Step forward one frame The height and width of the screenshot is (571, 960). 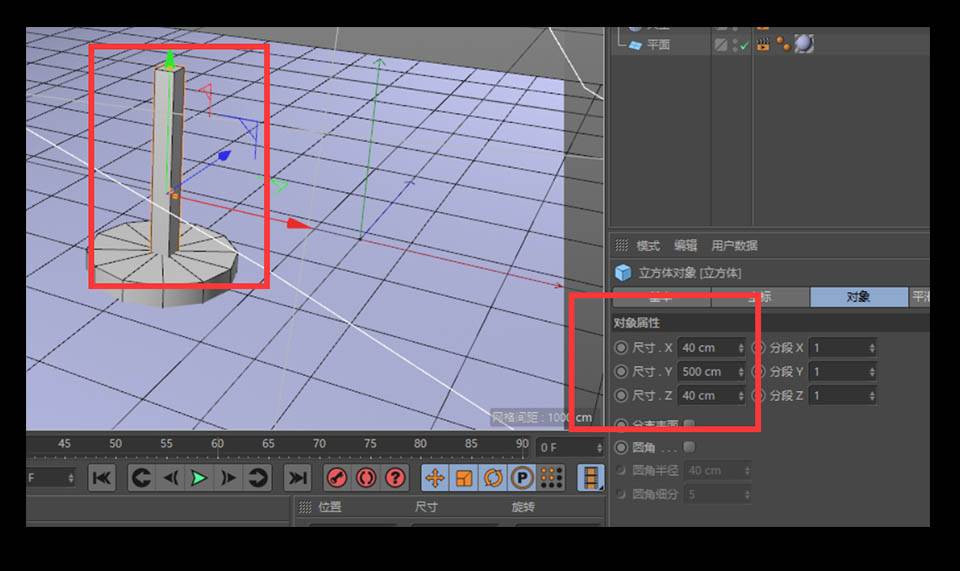pyautogui.click(x=228, y=478)
